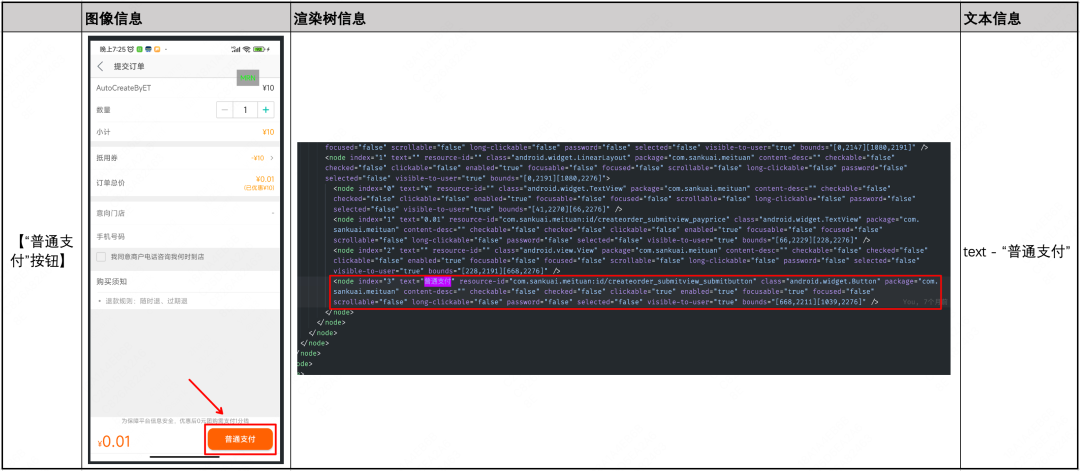This screenshot has height=471, width=1080.
Task: Click the text - "普通支付" cell
Action: pyautogui.click(x=1017, y=251)
